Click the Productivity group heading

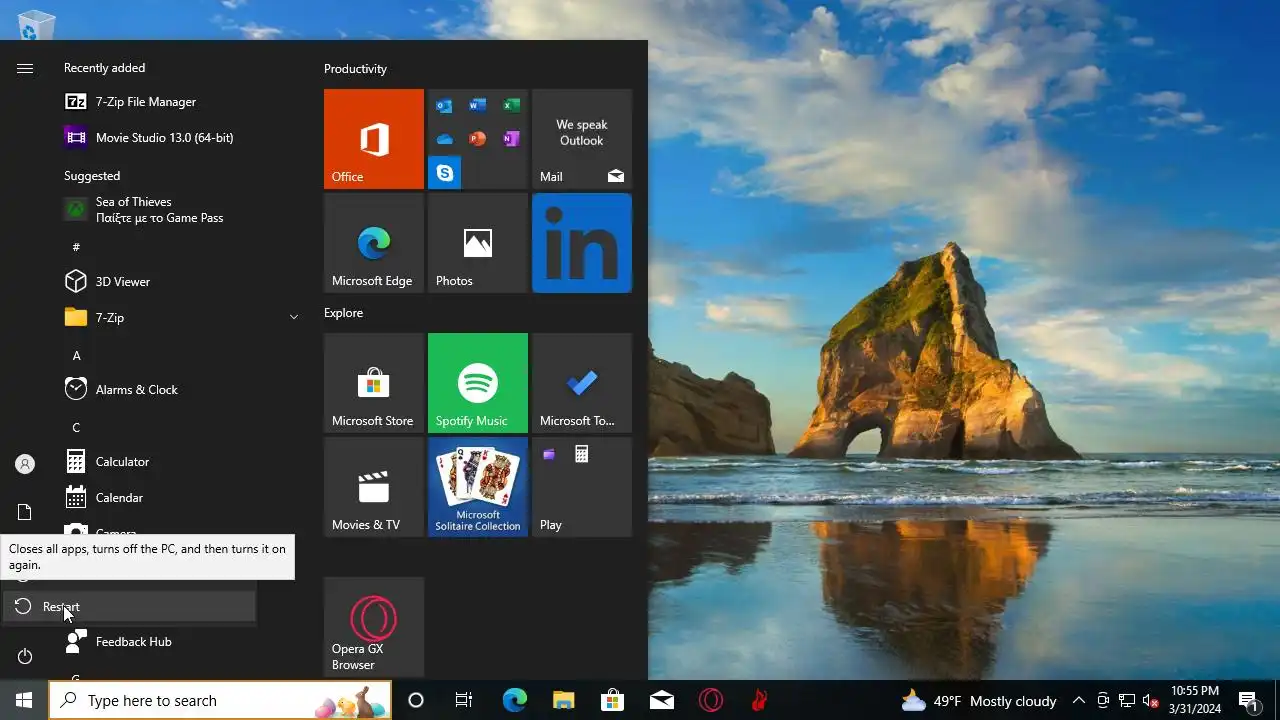click(x=355, y=69)
